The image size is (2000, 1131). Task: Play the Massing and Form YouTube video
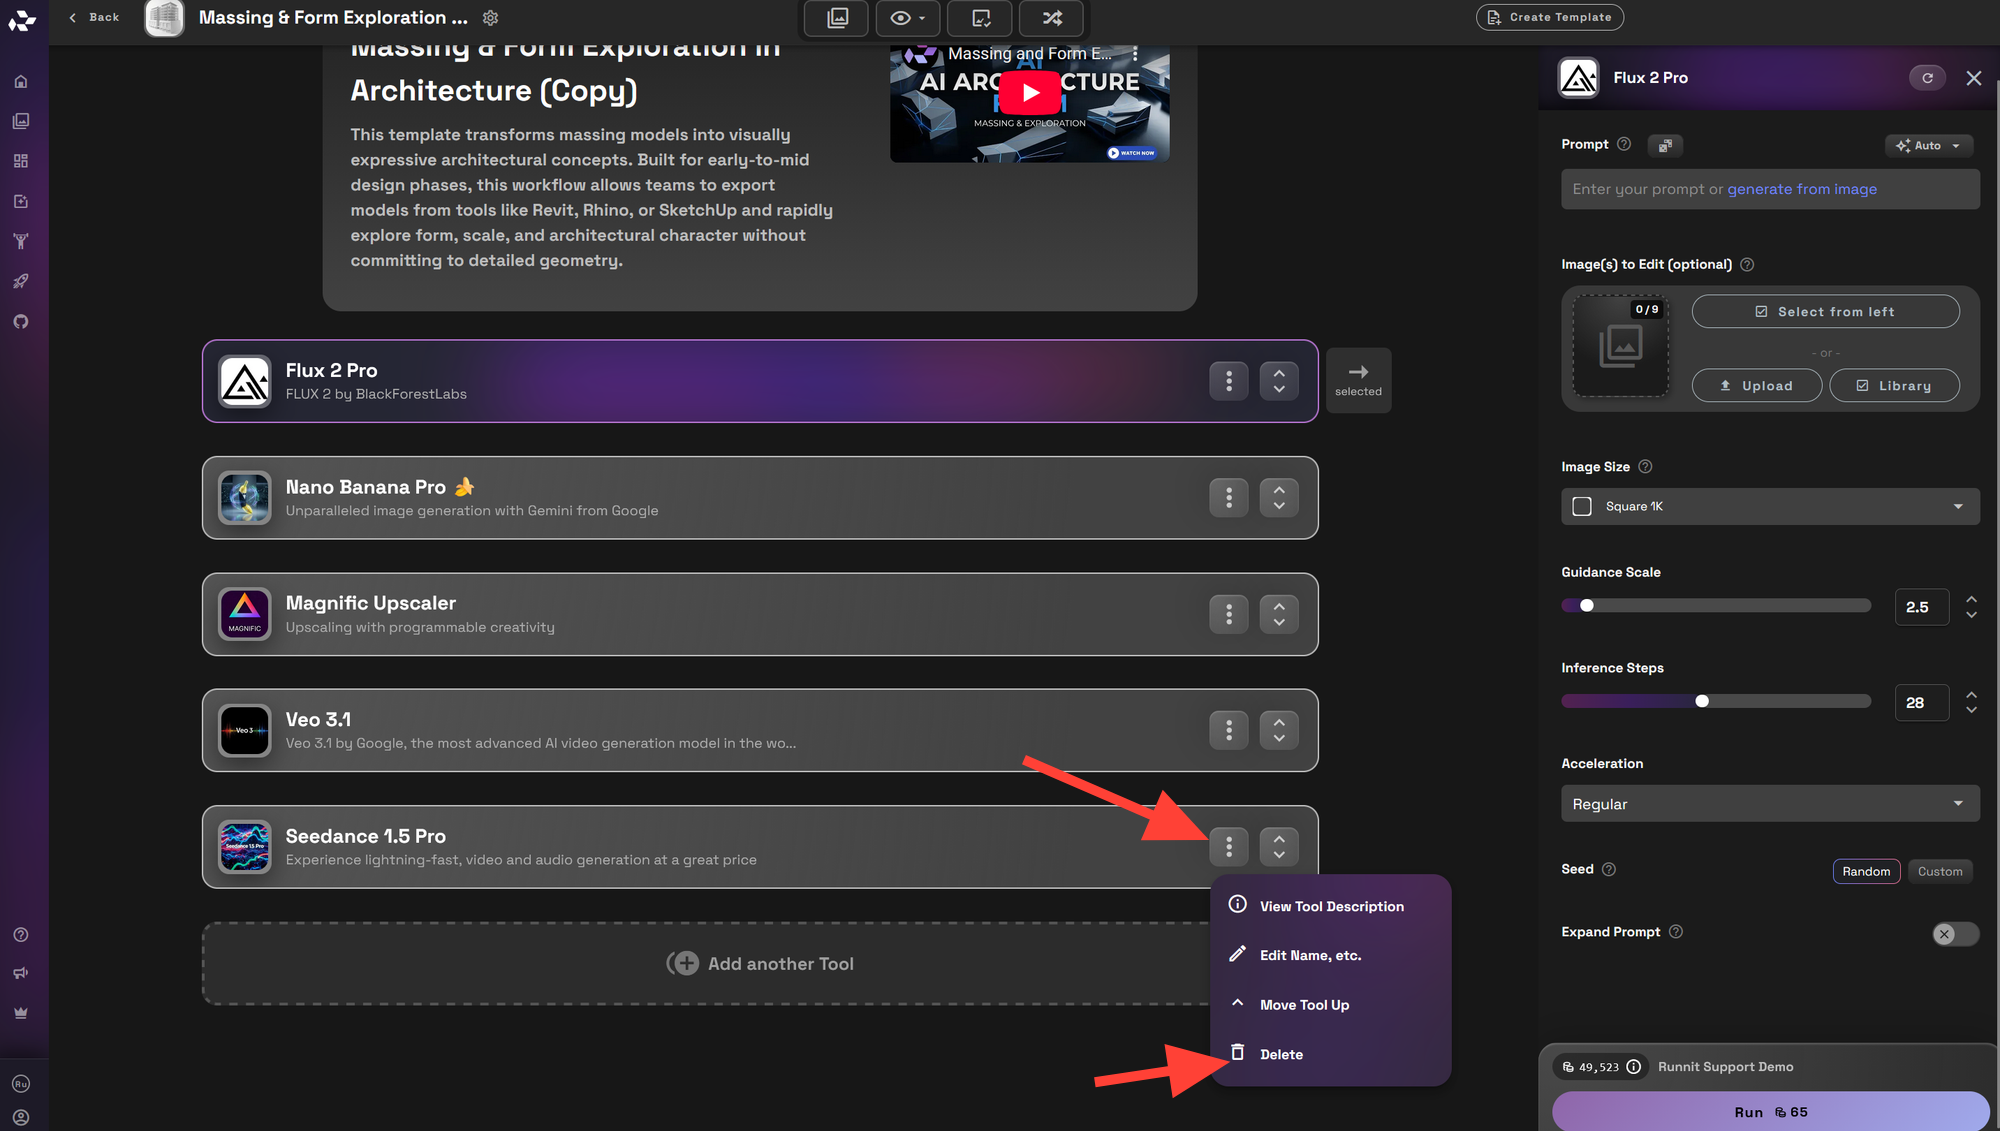point(1029,94)
